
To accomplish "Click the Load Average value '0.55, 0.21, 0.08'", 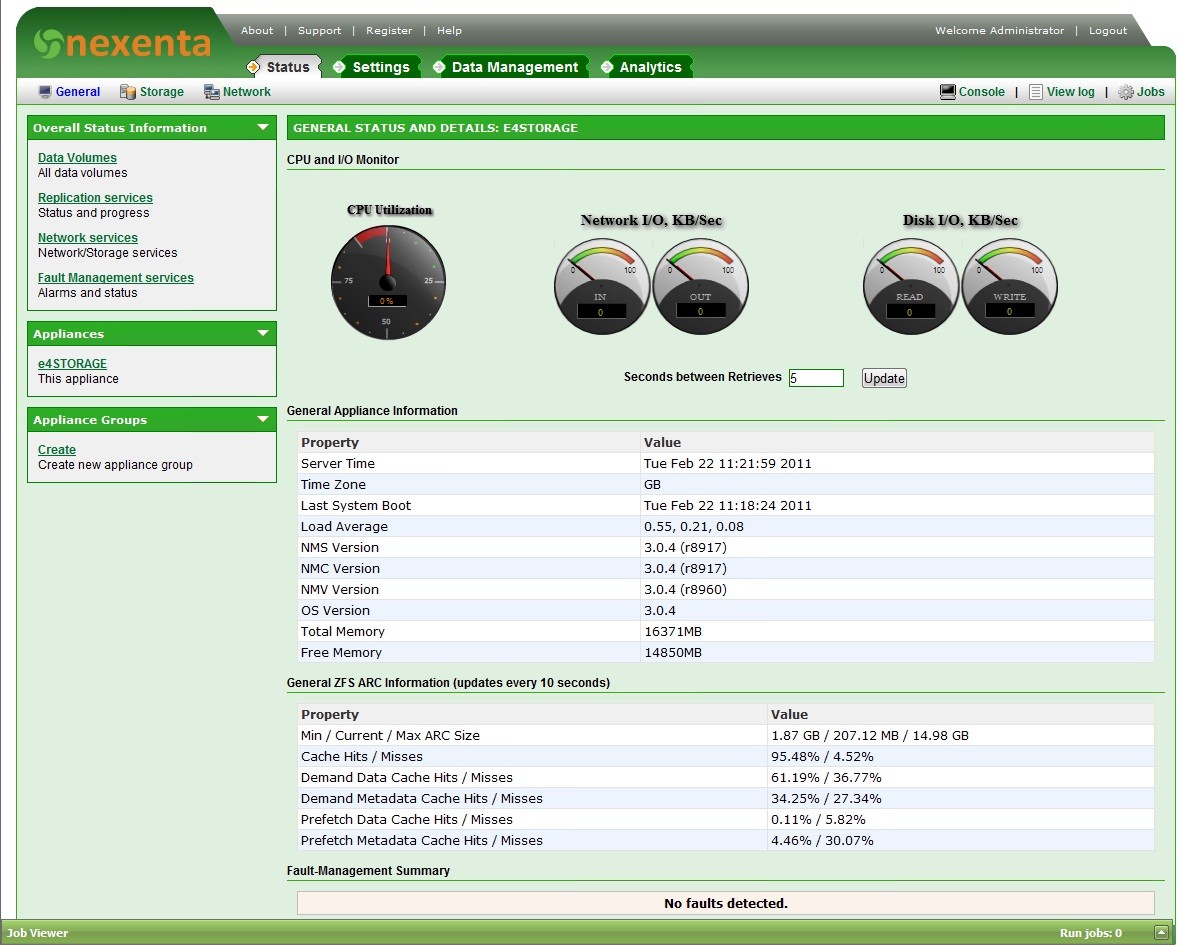I will [x=694, y=526].
